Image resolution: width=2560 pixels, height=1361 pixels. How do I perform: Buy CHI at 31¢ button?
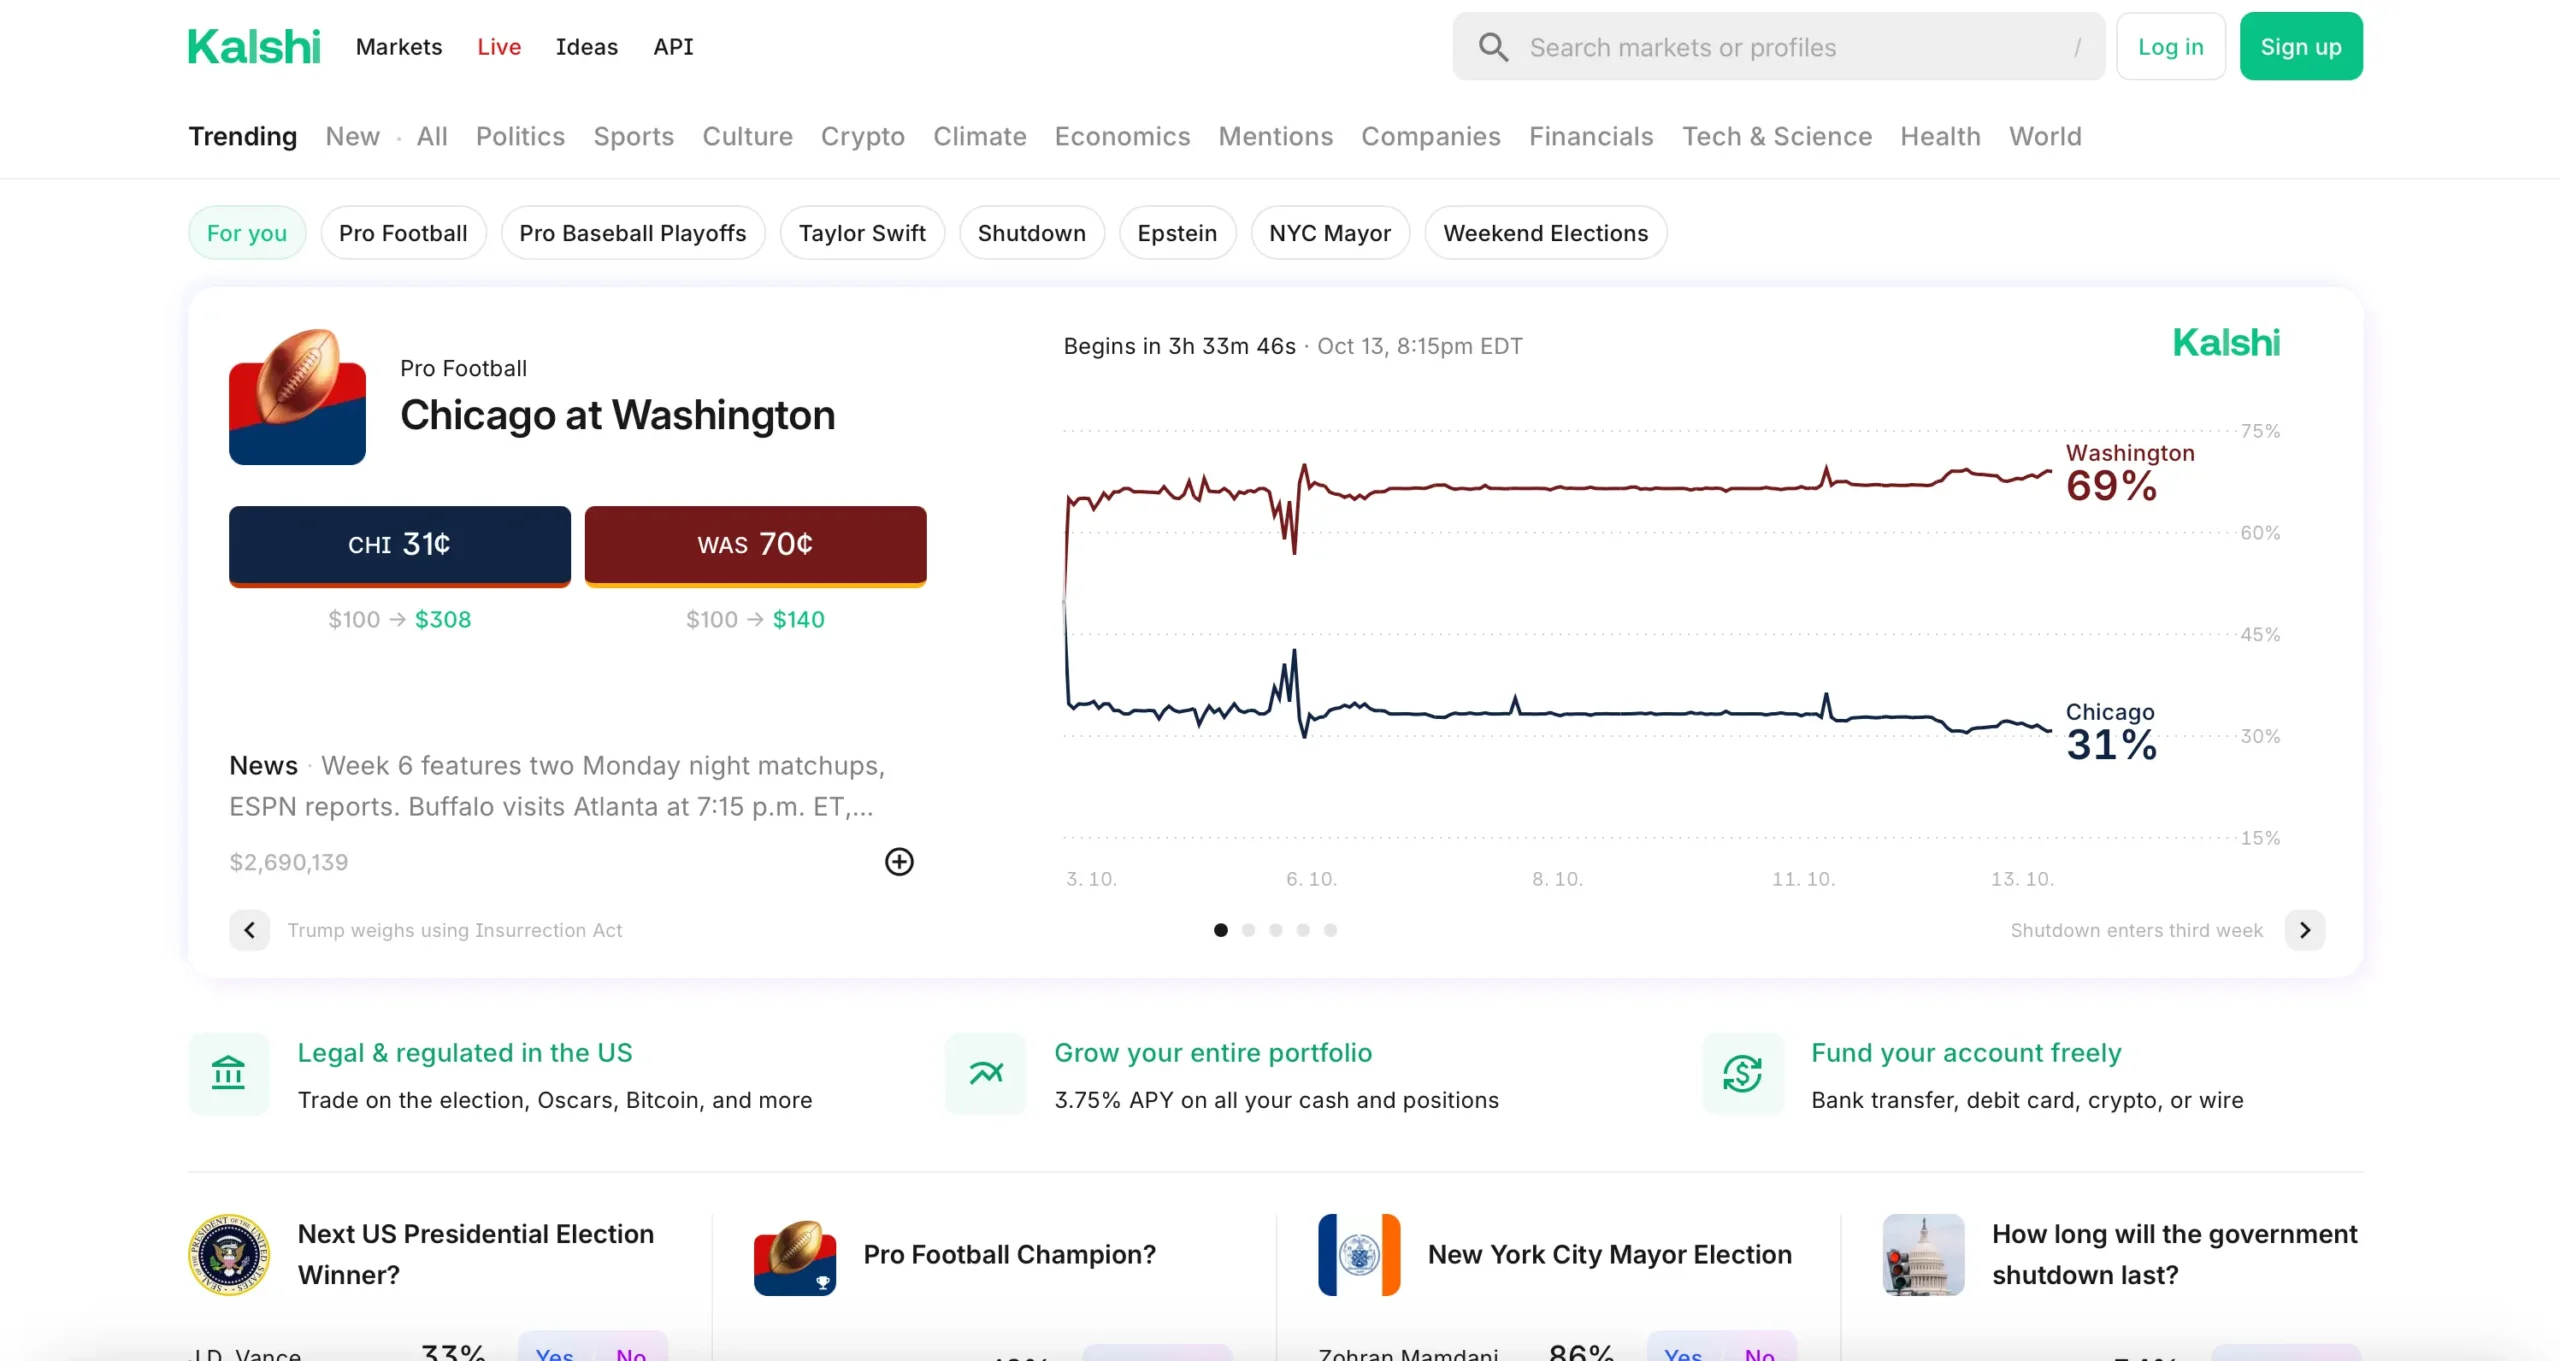pyautogui.click(x=400, y=544)
